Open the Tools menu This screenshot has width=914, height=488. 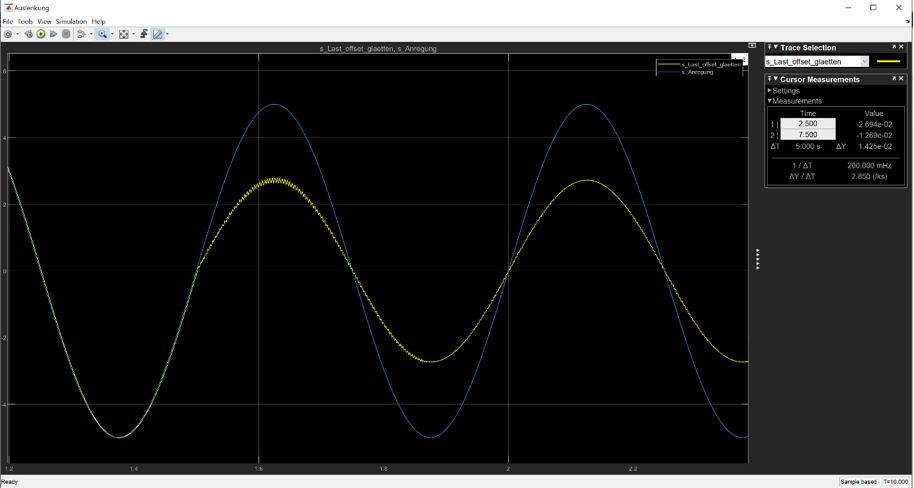pos(25,21)
